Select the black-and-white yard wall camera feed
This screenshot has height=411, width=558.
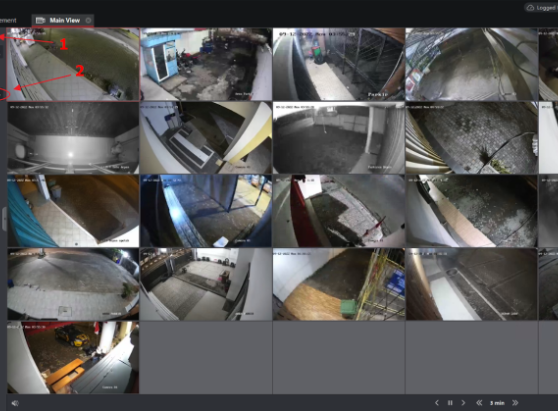tap(339, 138)
